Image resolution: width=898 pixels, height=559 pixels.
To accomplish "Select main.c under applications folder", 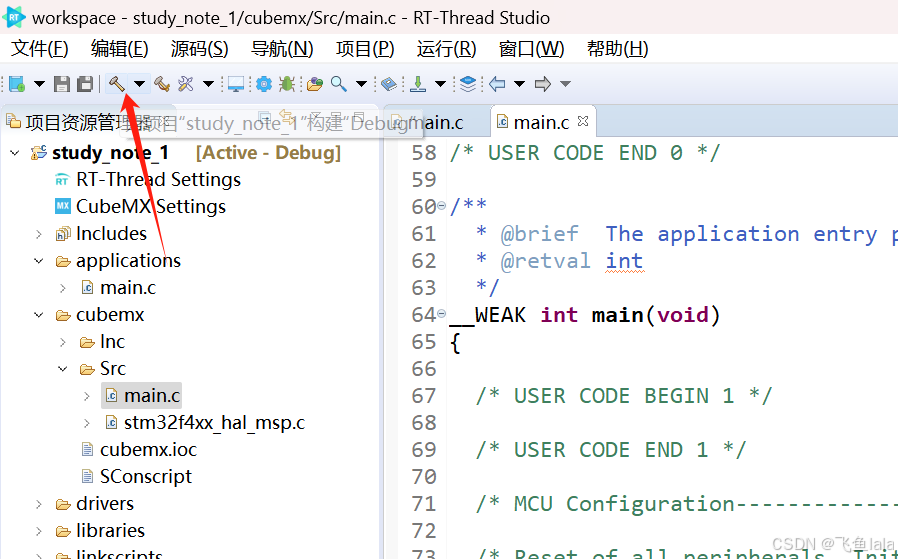I will point(128,288).
